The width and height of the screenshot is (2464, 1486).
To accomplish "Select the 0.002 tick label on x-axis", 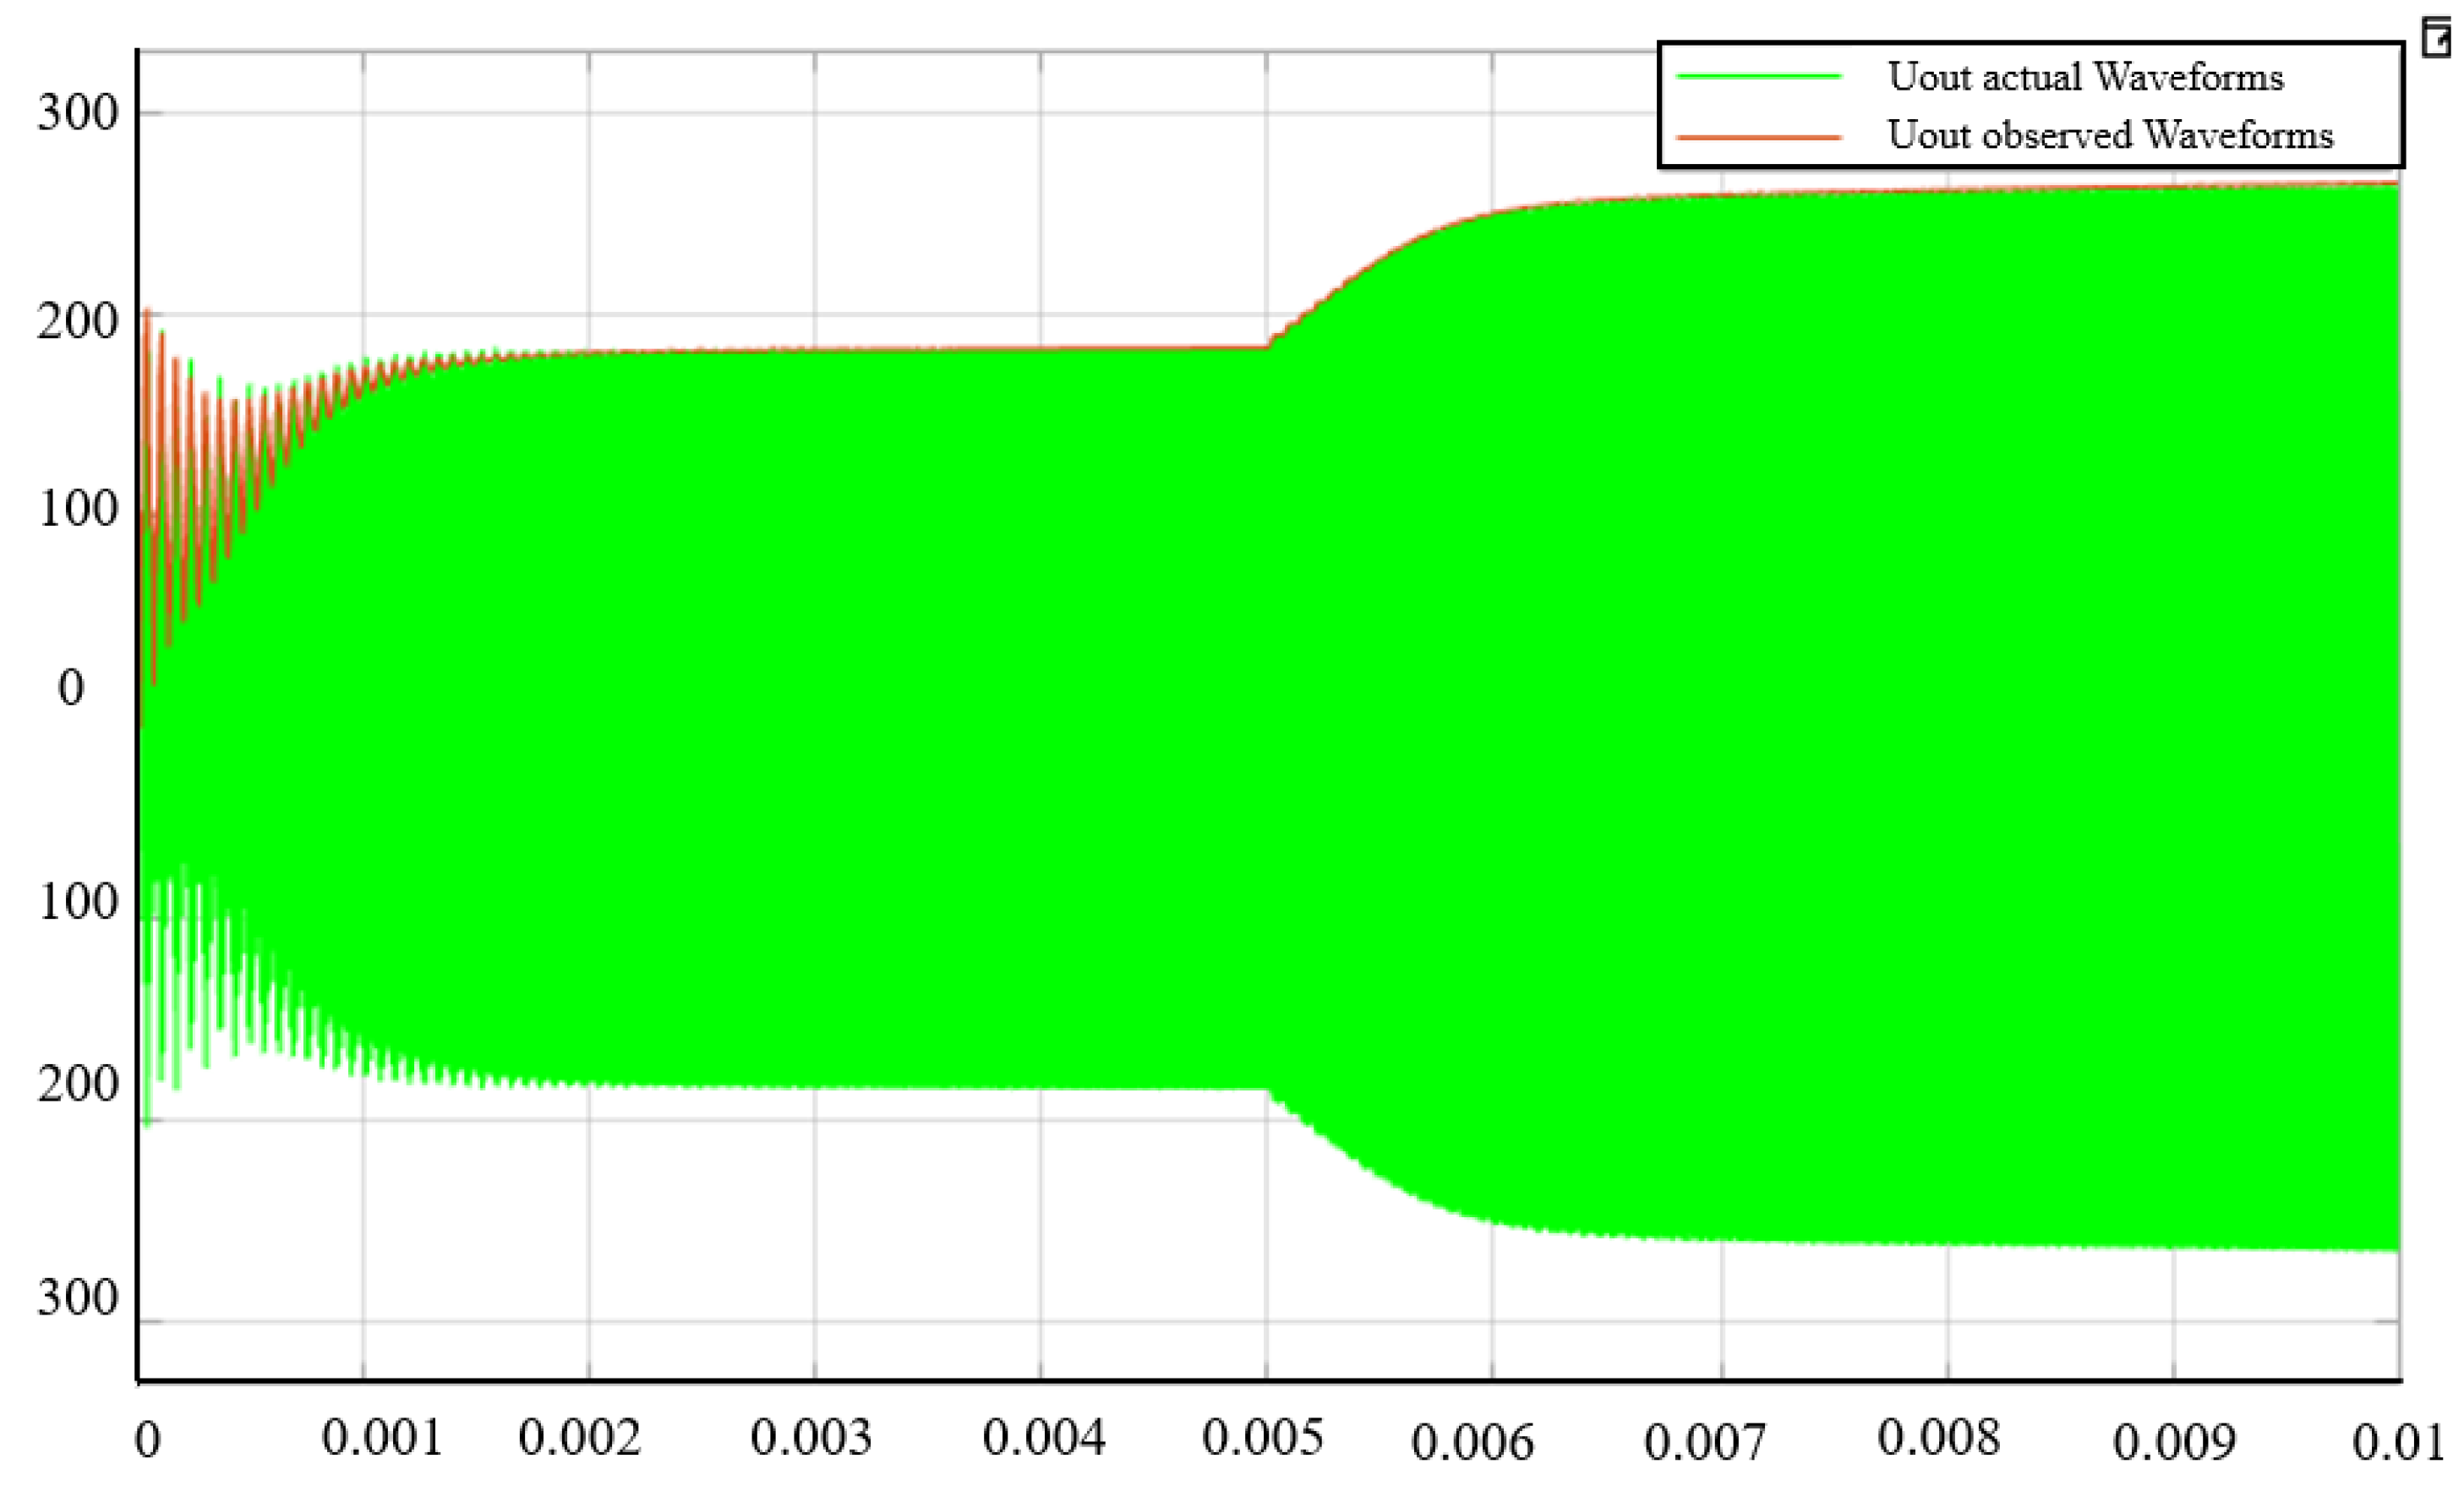I will (579, 1438).
